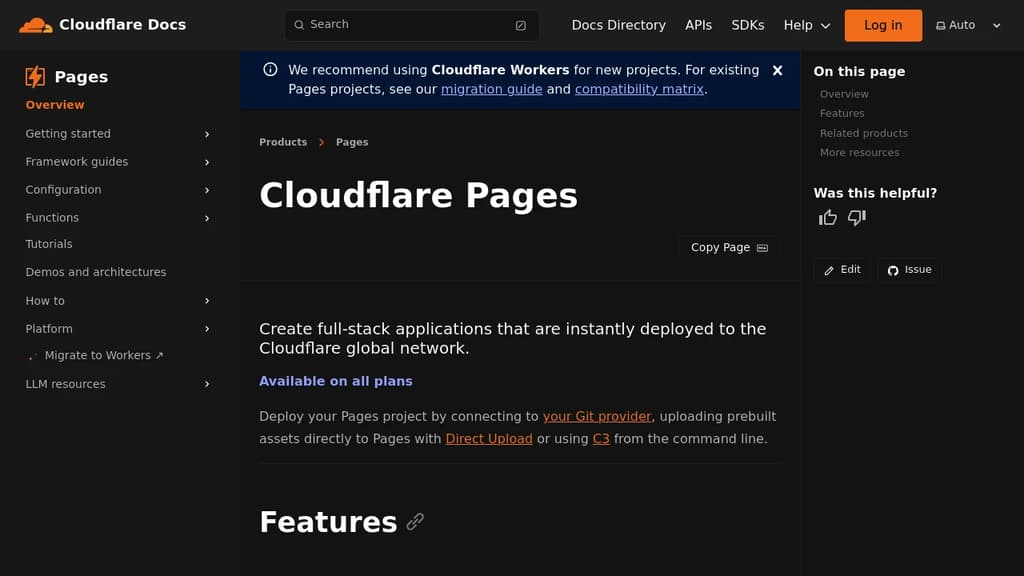Screen dimensions: 1024x576
Task: Jump to More resources section
Action: click(859, 152)
